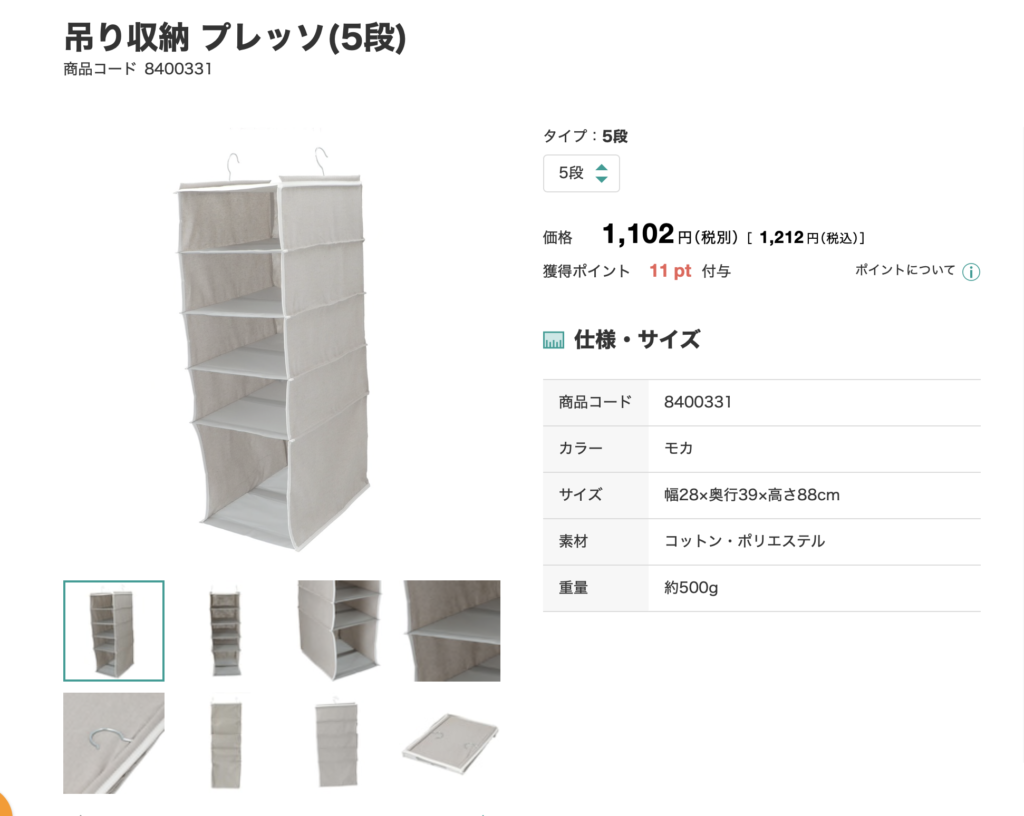
Task: Click the main hanging organizer product image
Action: pos(273,349)
